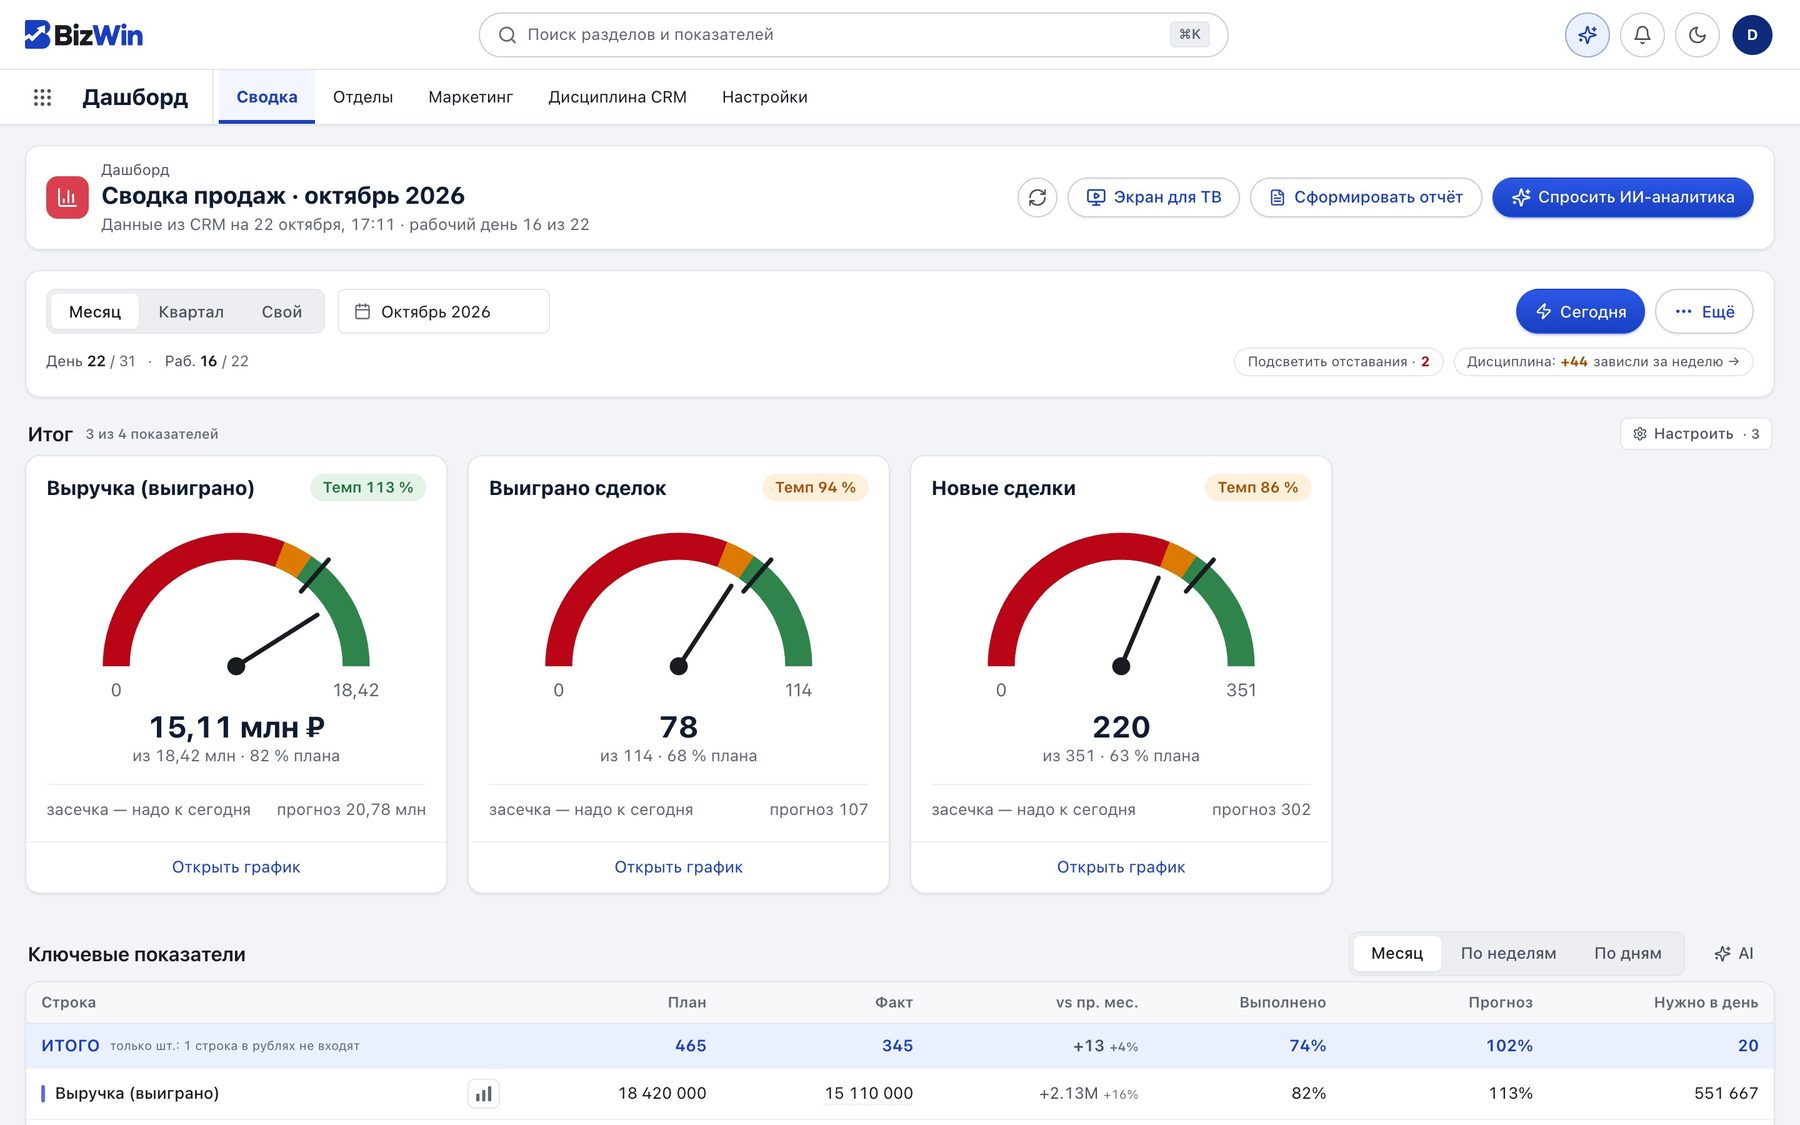Open график for Новые сделки card
Viewport: 1800px width, 1125px height.
pyautogui.click(x=1121, y=867)
